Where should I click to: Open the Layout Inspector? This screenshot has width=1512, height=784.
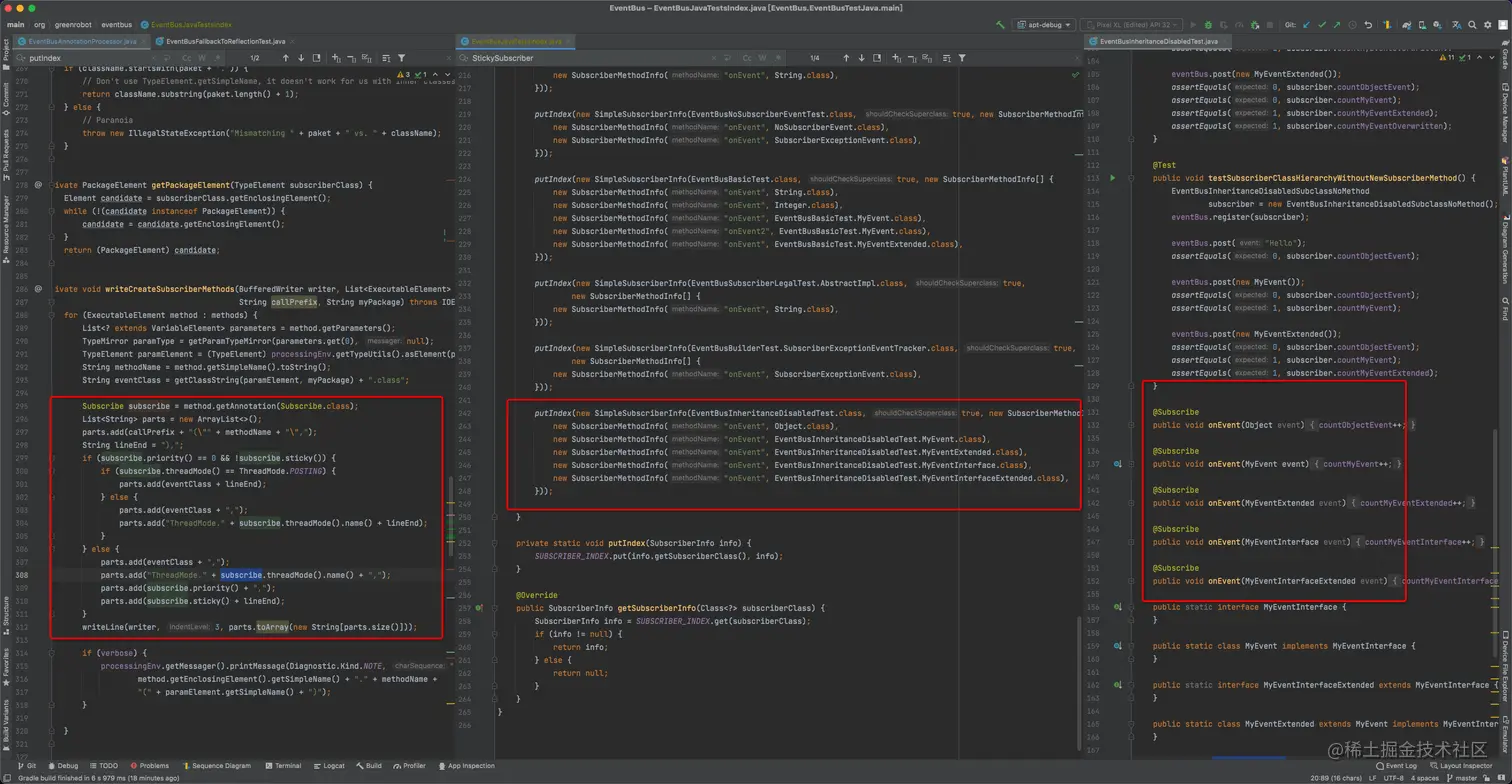click(1461, 766)
